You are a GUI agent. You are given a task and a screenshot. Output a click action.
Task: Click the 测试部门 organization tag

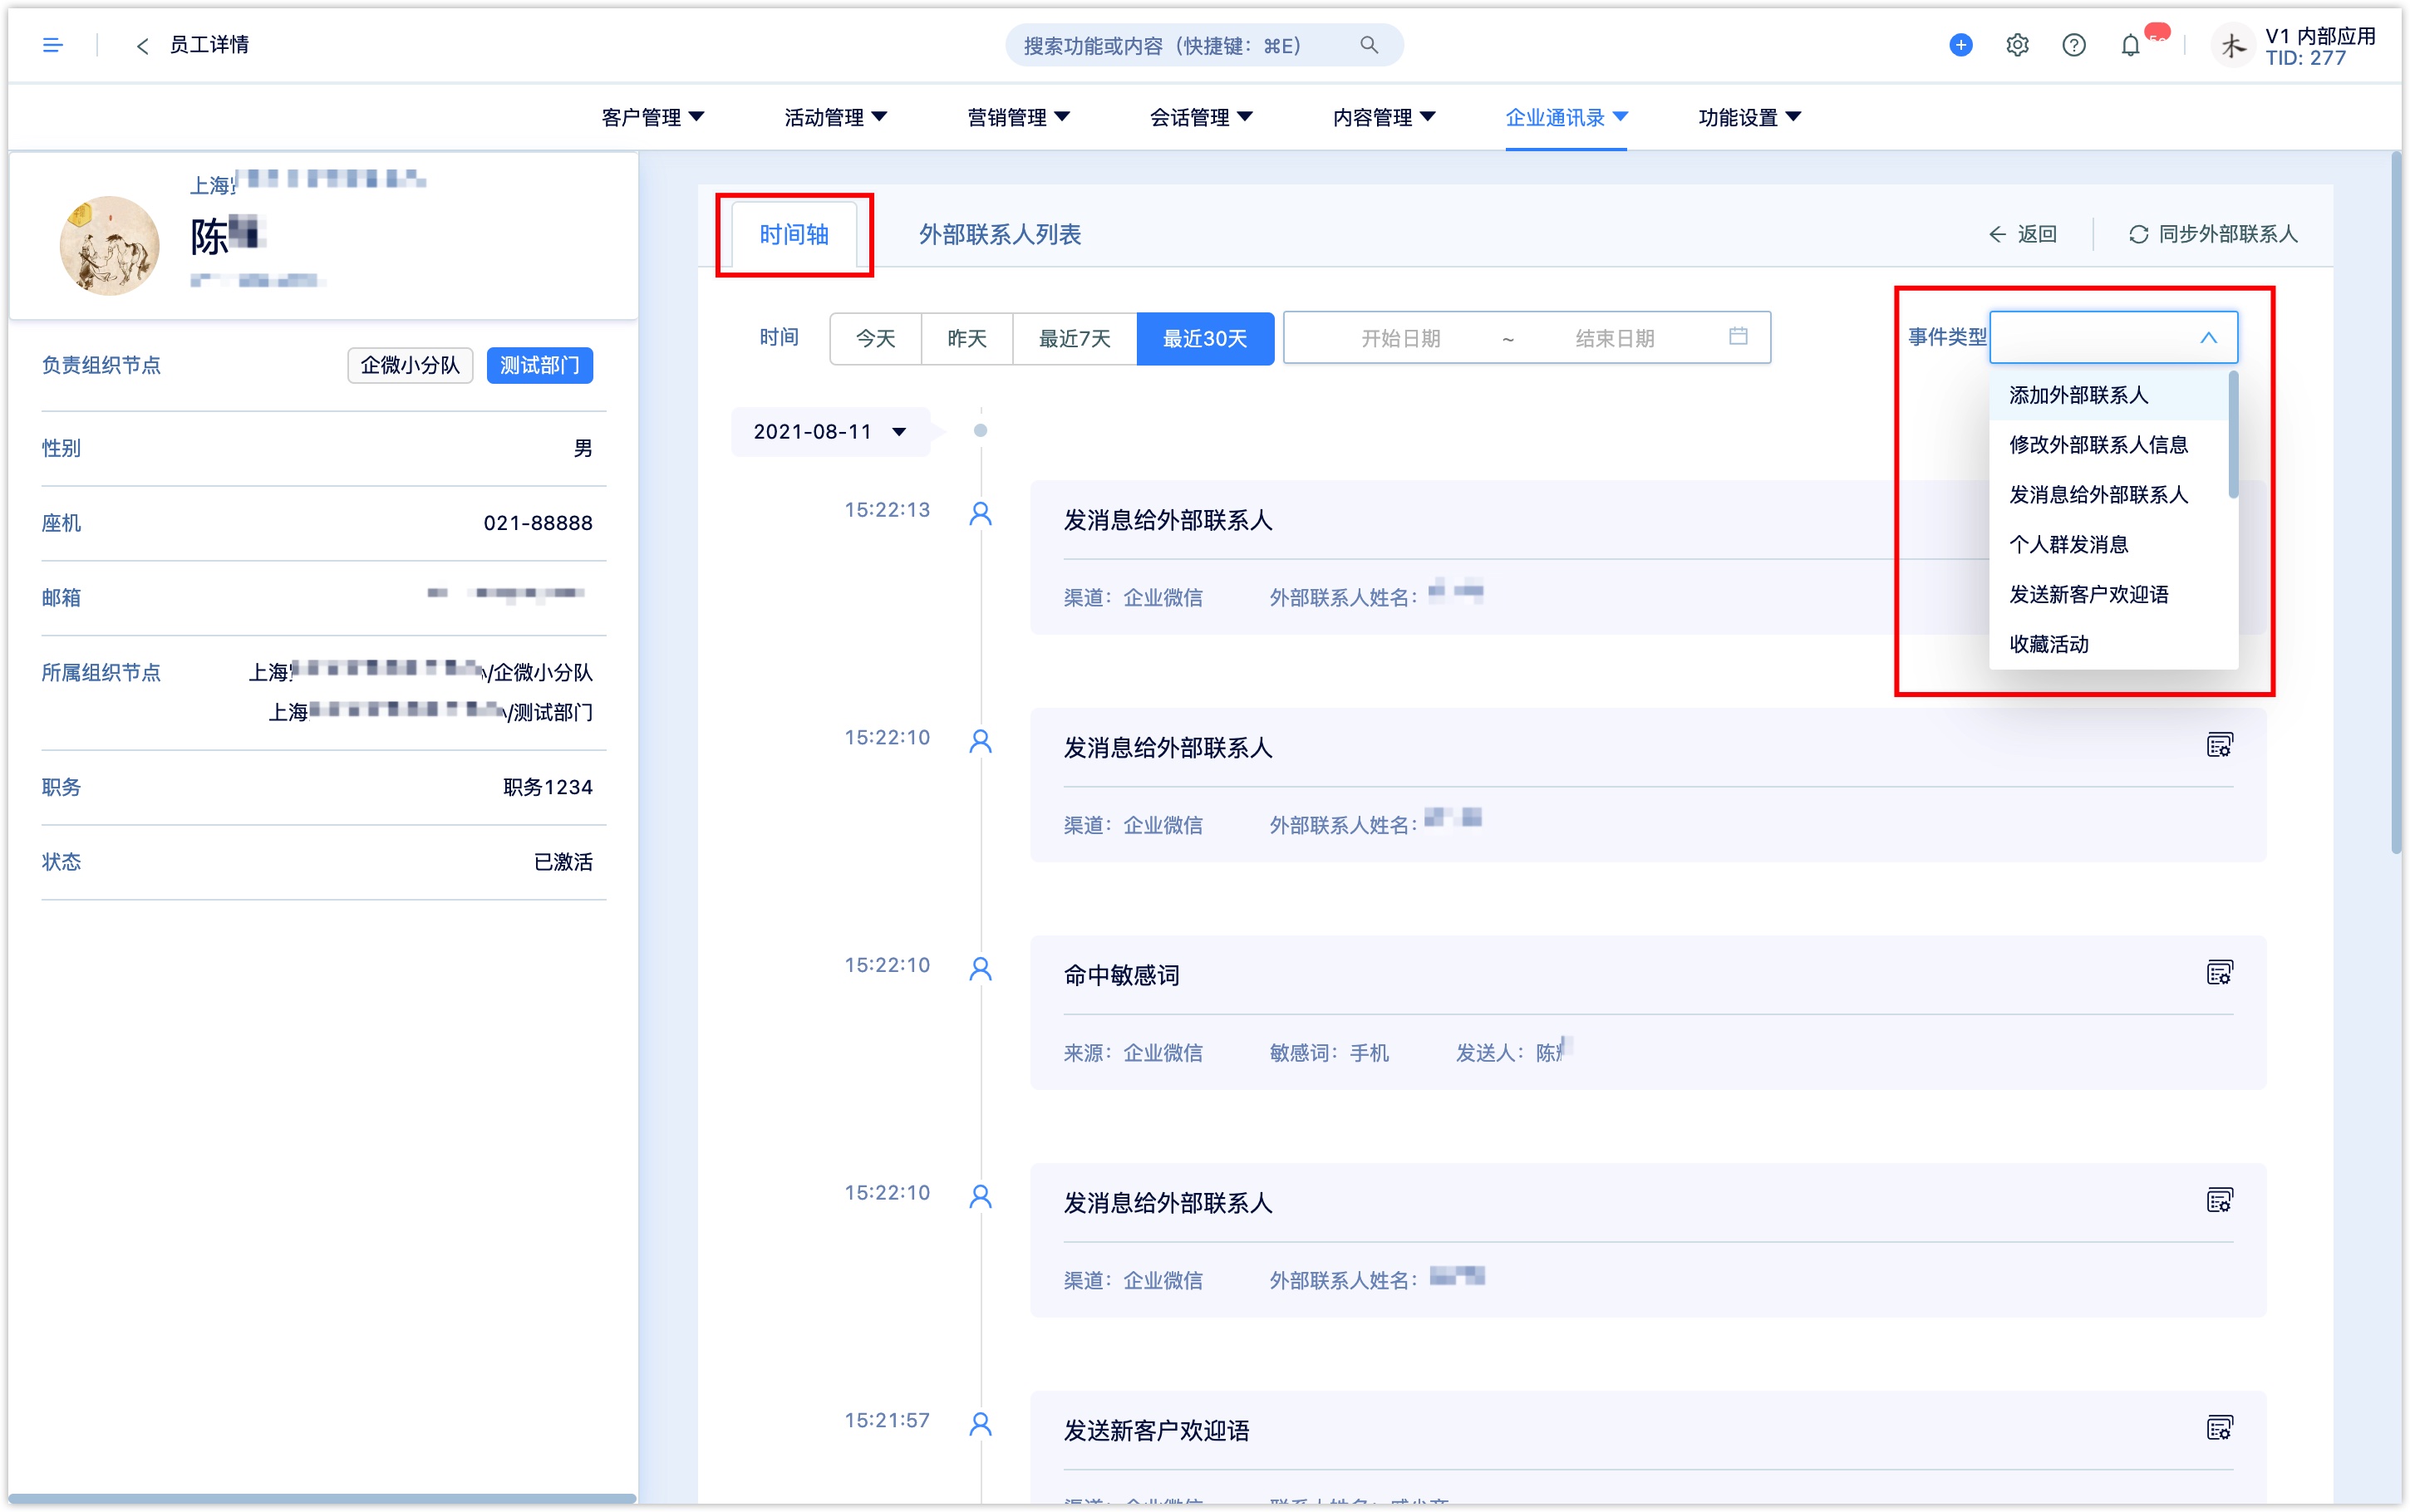(x=539, y=365)
